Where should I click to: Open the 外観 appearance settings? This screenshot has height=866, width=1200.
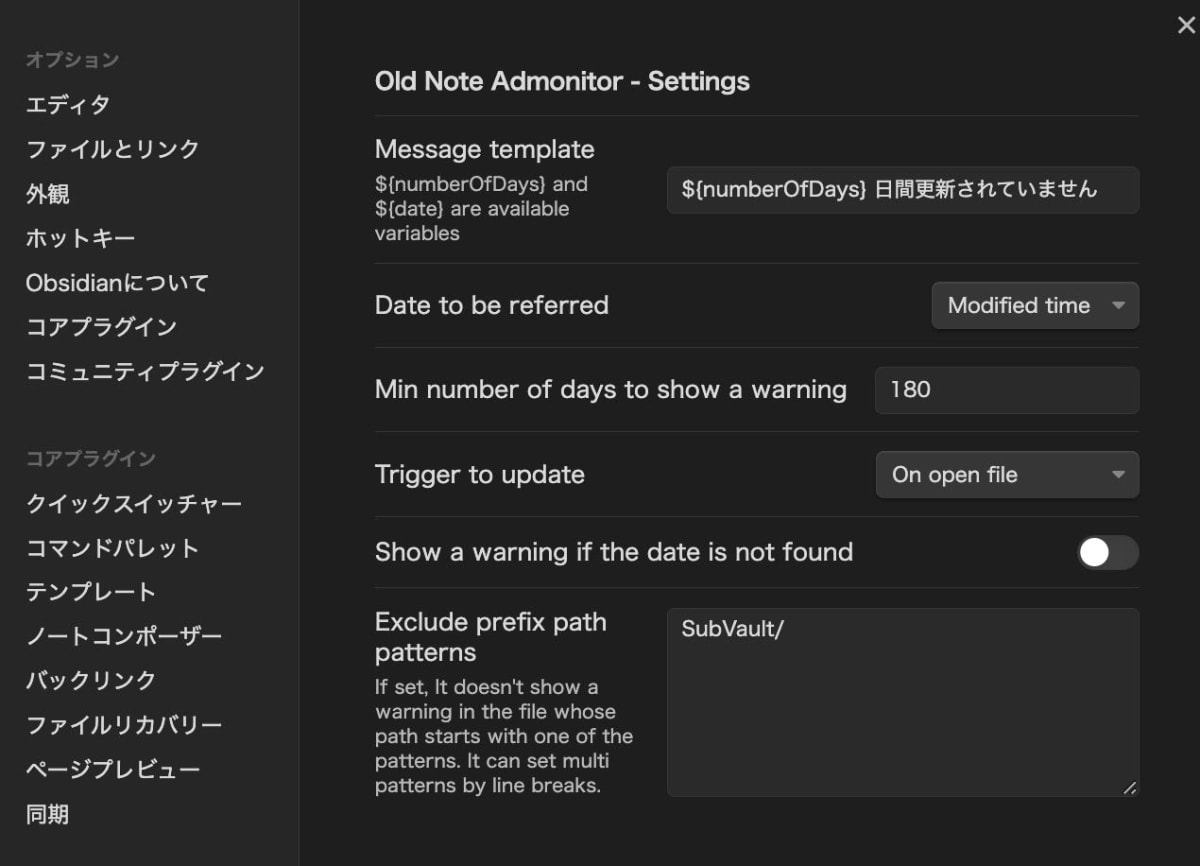click(47, 194)
